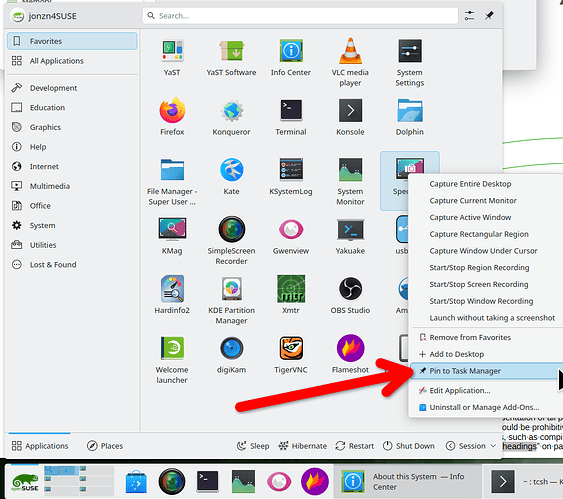The height and width of the screenshot is (499, 563).
Task: Show All Applications category
Action: click(72, 61)
